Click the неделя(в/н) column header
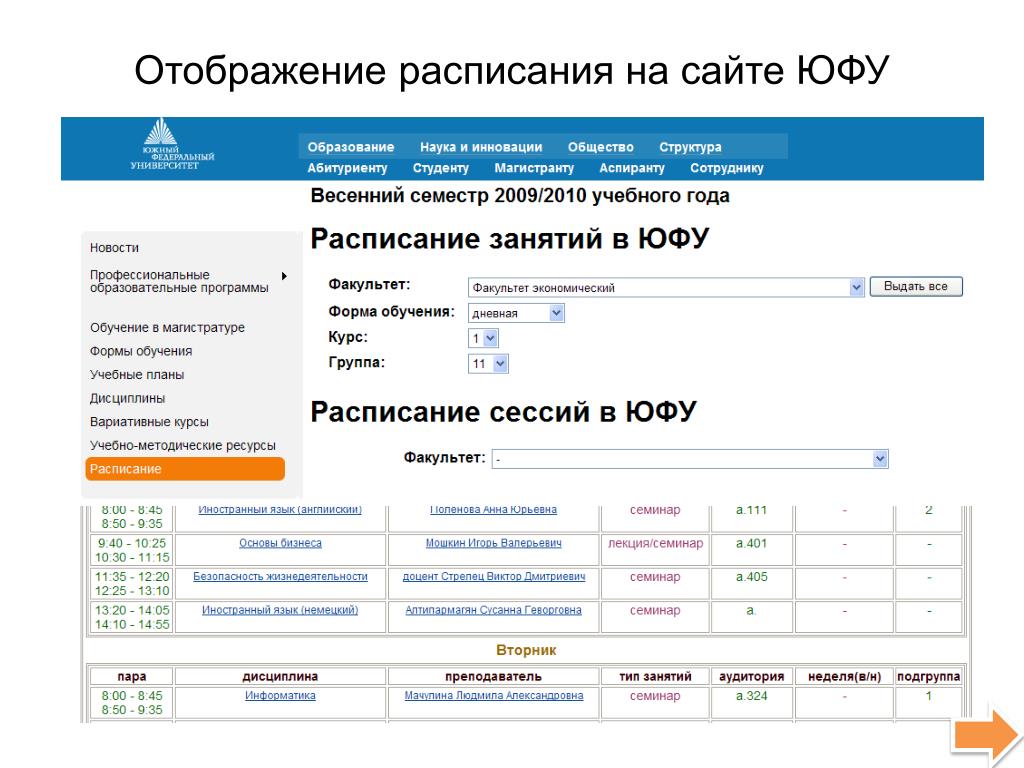 (844, 677)
